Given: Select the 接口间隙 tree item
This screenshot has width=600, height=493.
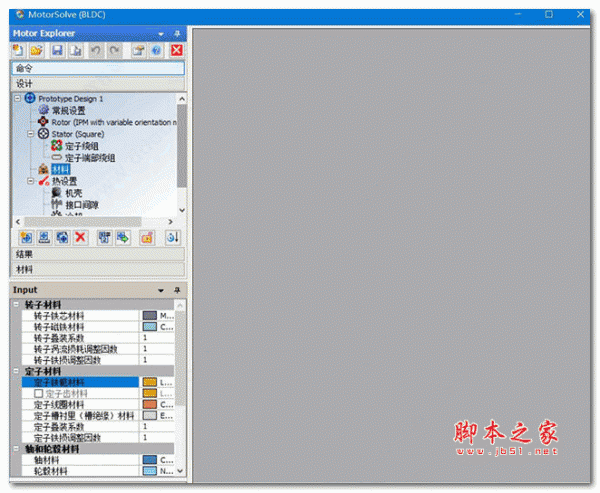Looking at the screenshot, I should click(x=82, y=205).
